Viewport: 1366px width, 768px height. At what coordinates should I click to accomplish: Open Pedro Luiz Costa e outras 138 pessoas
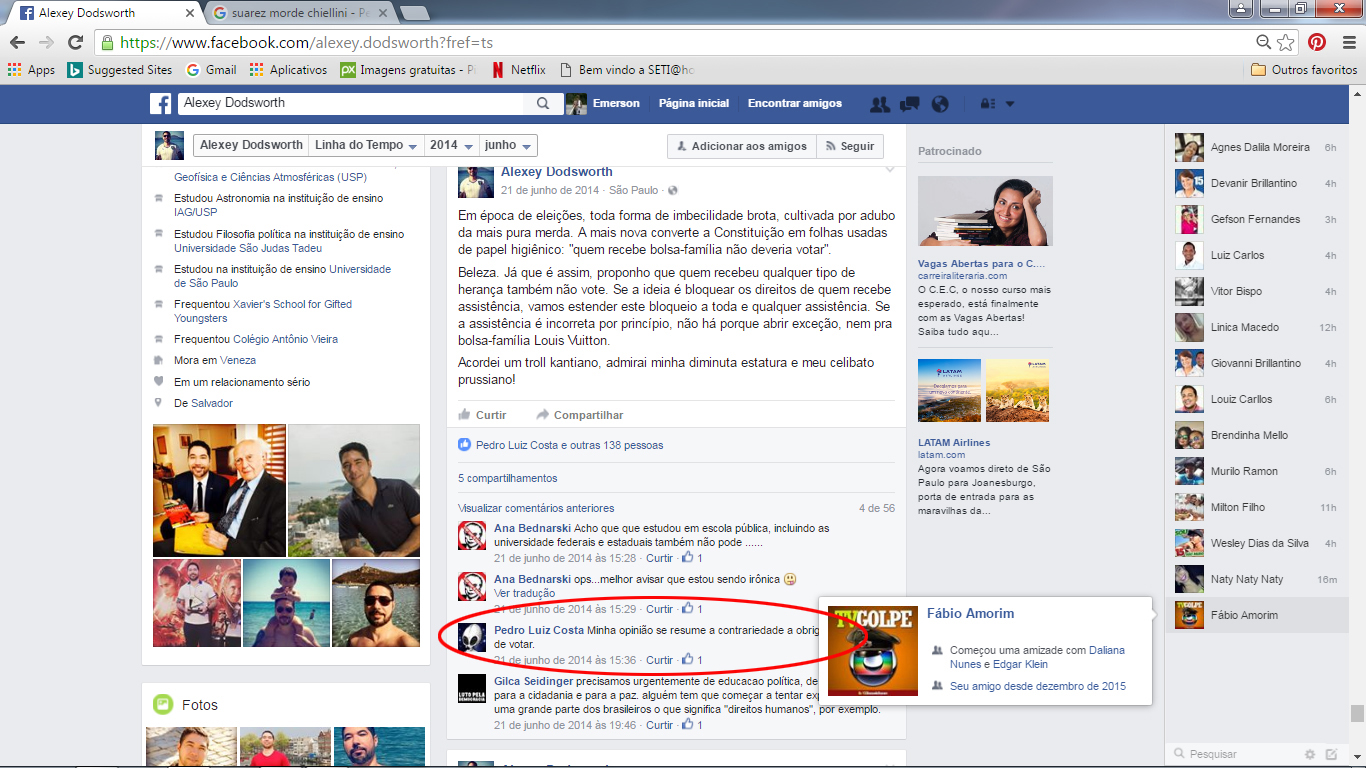(569, 445)
